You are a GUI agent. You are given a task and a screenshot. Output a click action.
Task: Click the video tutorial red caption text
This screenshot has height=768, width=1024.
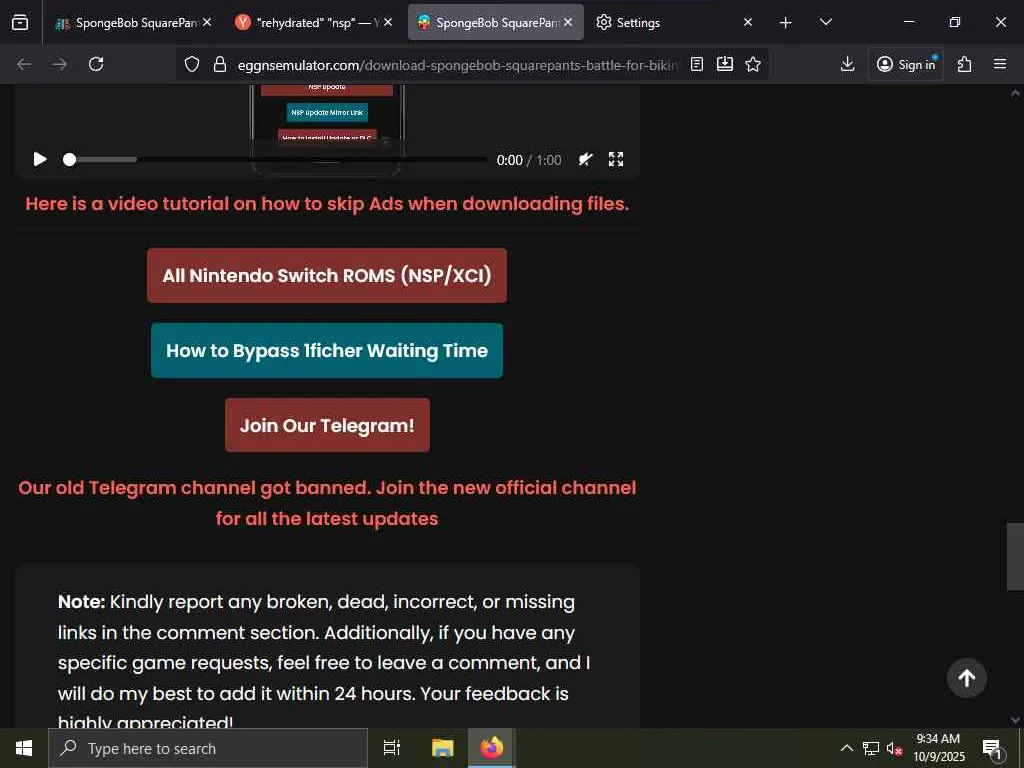(327, 204)
